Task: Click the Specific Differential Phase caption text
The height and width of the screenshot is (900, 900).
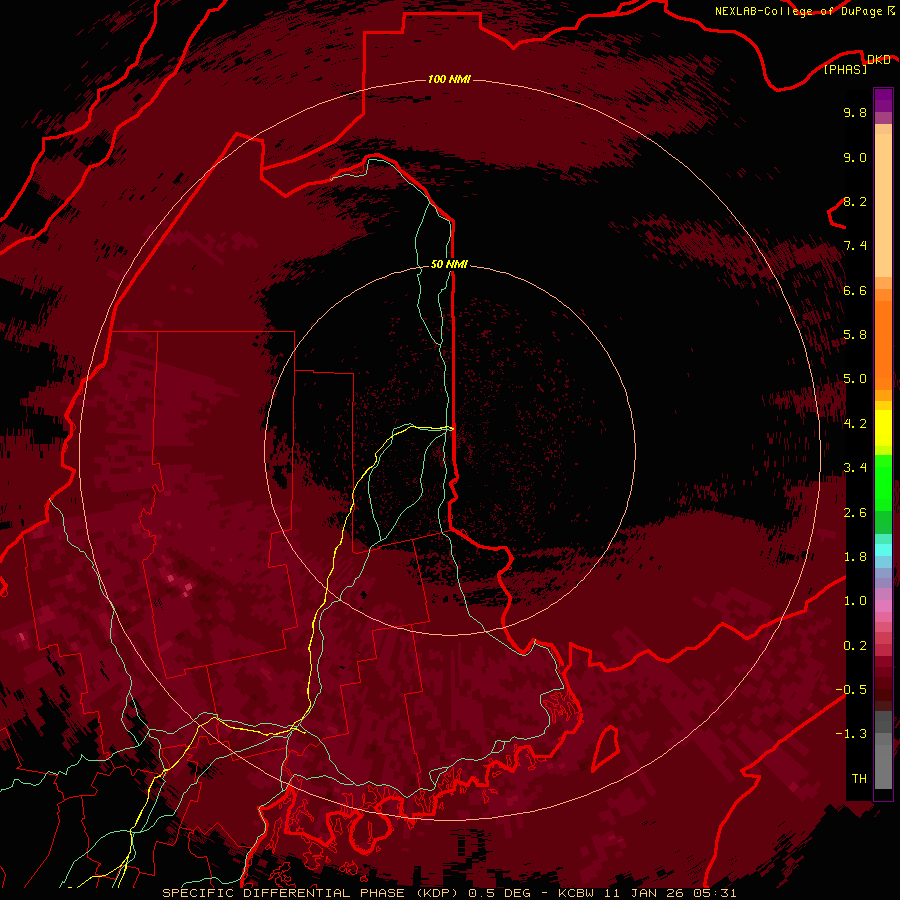Action: click(449, 893)
